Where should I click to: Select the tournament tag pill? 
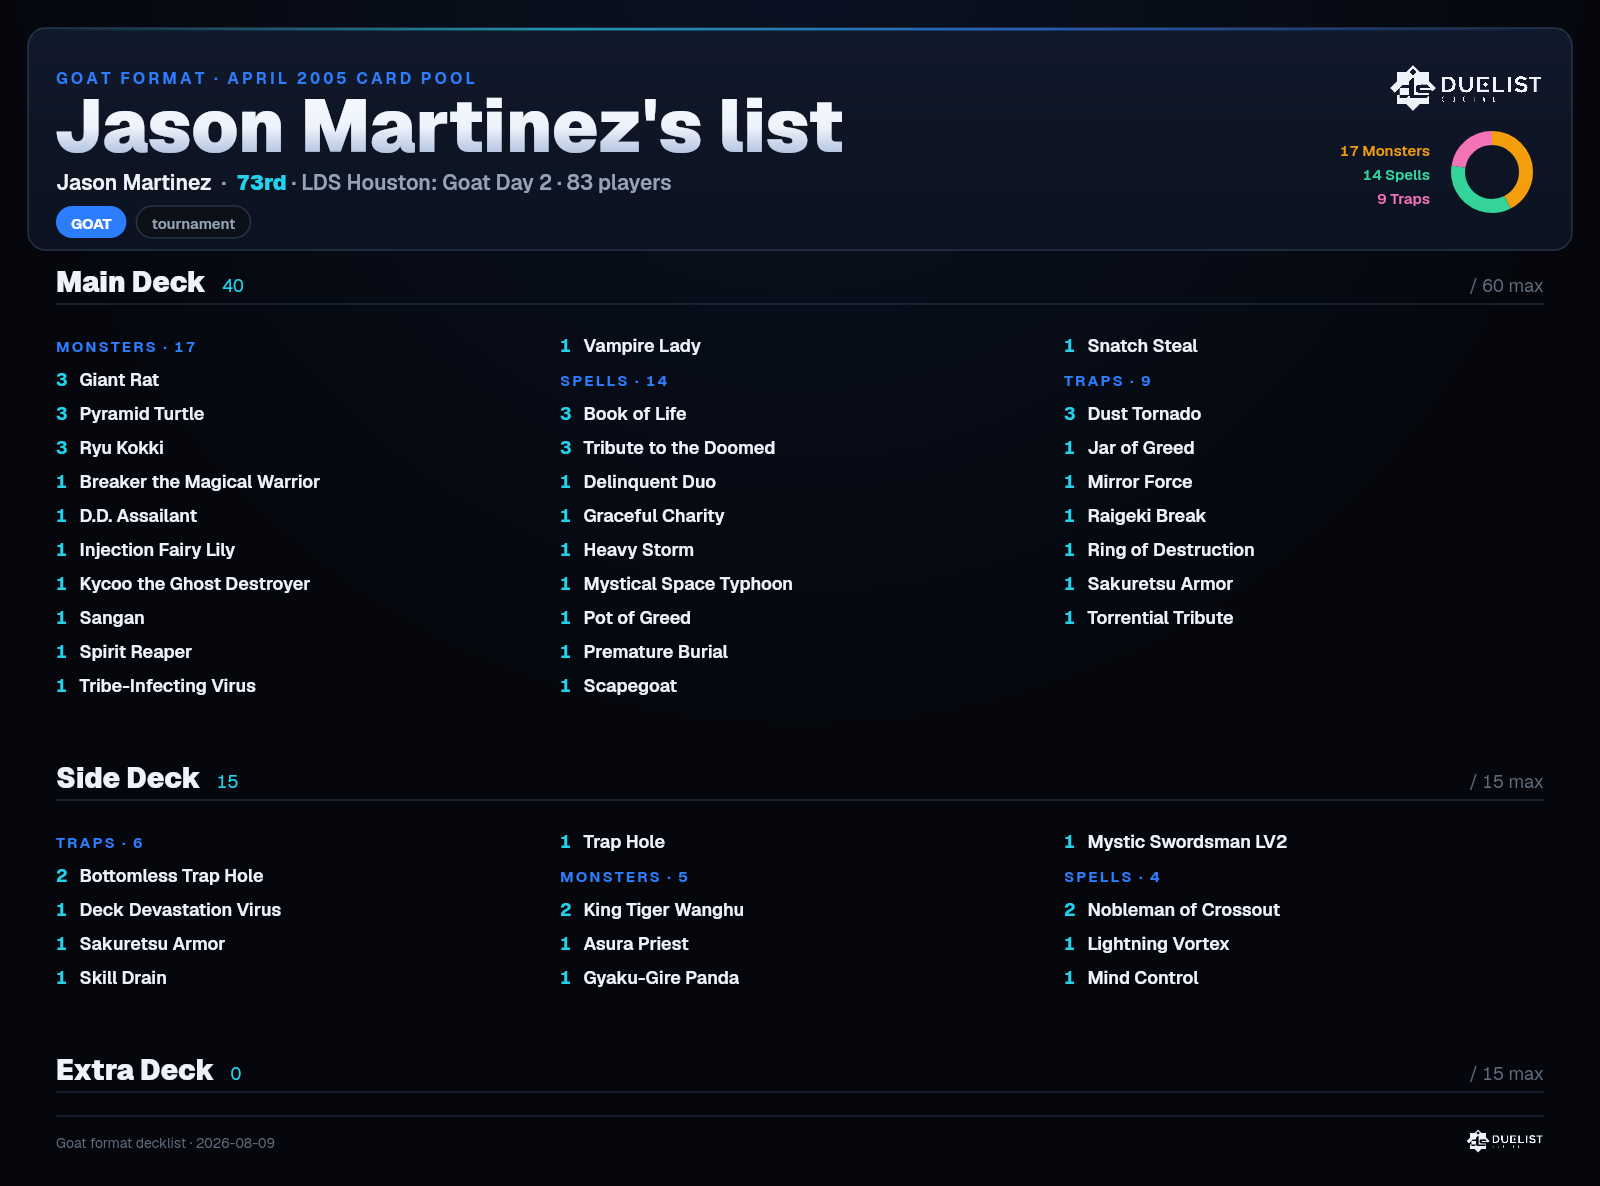click(x=193, y=223)
